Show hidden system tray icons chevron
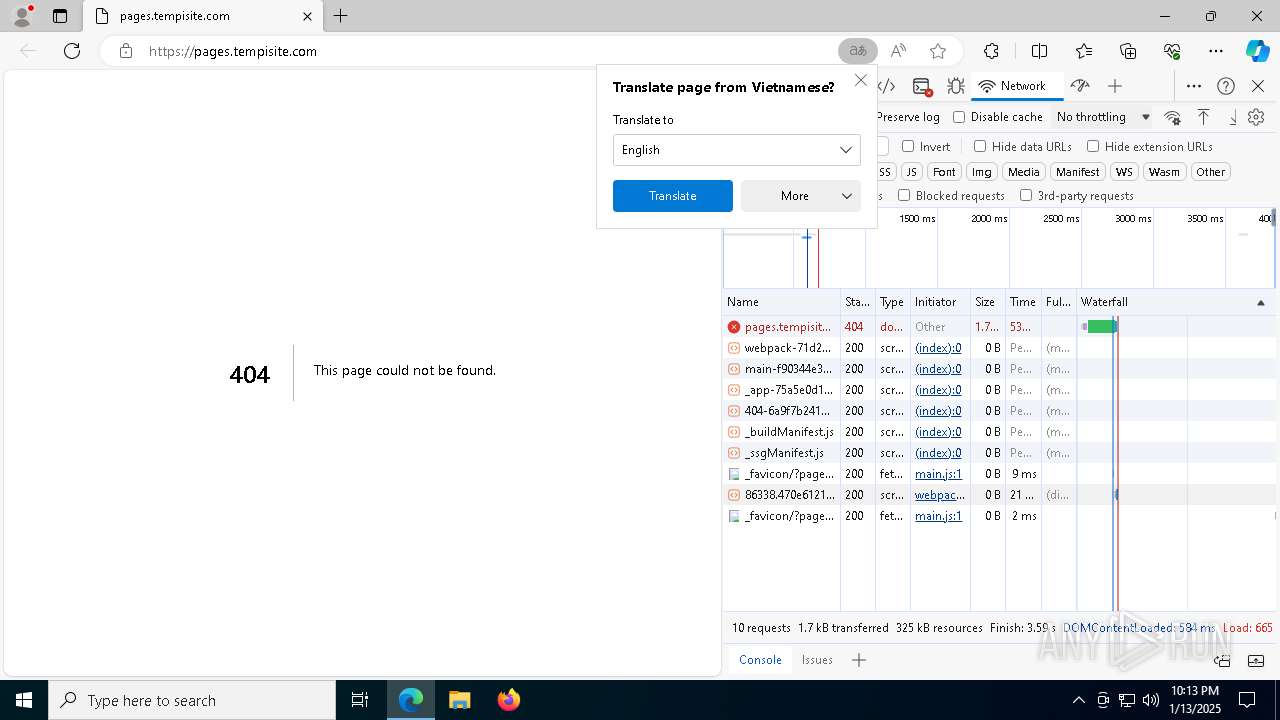The height and width of the screenshot is (720, 1280). click(1078, 700)
